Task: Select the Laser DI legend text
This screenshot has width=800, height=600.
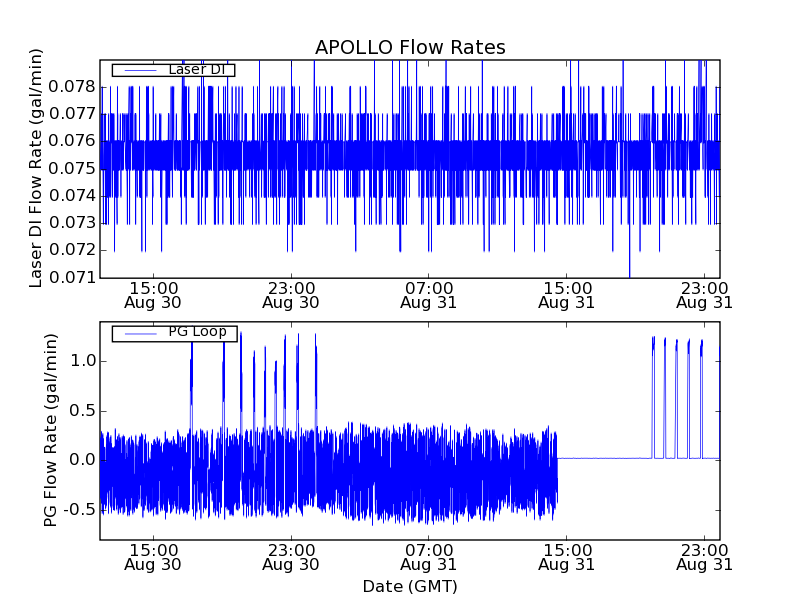Action: 196,70
